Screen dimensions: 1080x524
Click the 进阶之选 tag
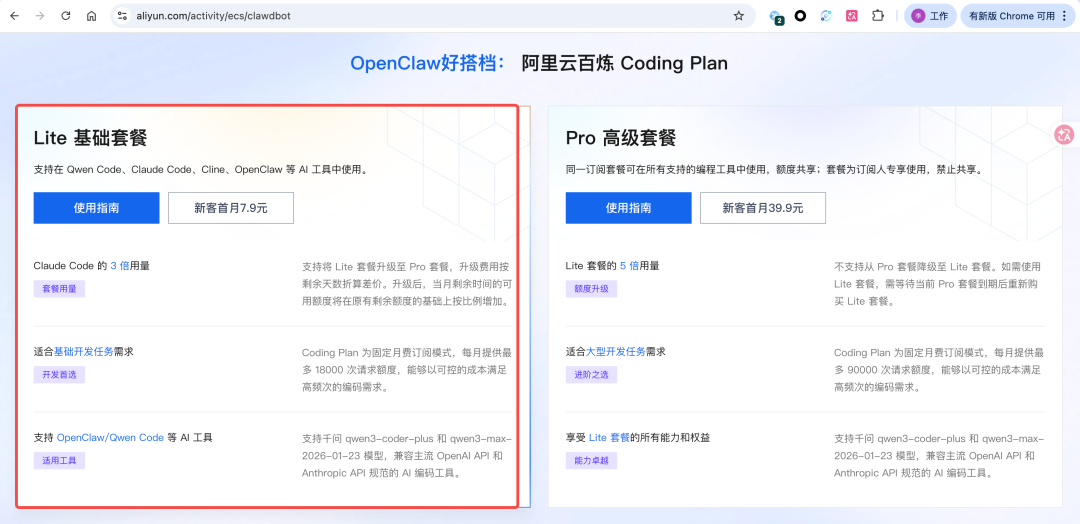(x=591, y=375)
